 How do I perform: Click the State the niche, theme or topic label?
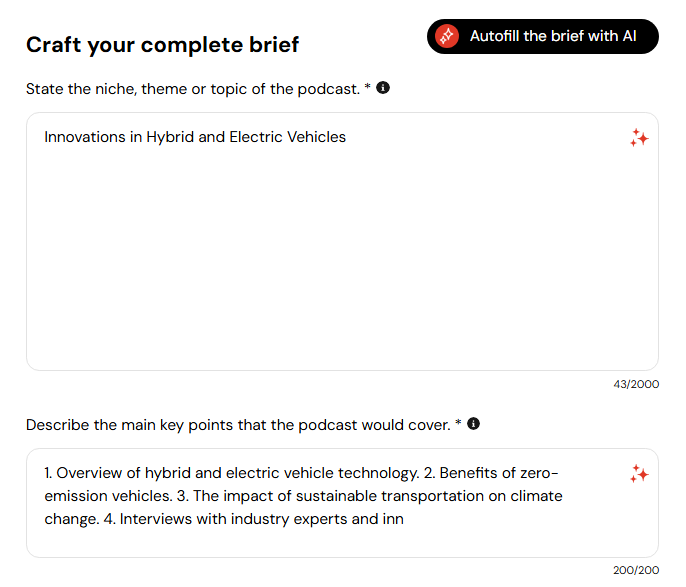coord(193,89)
